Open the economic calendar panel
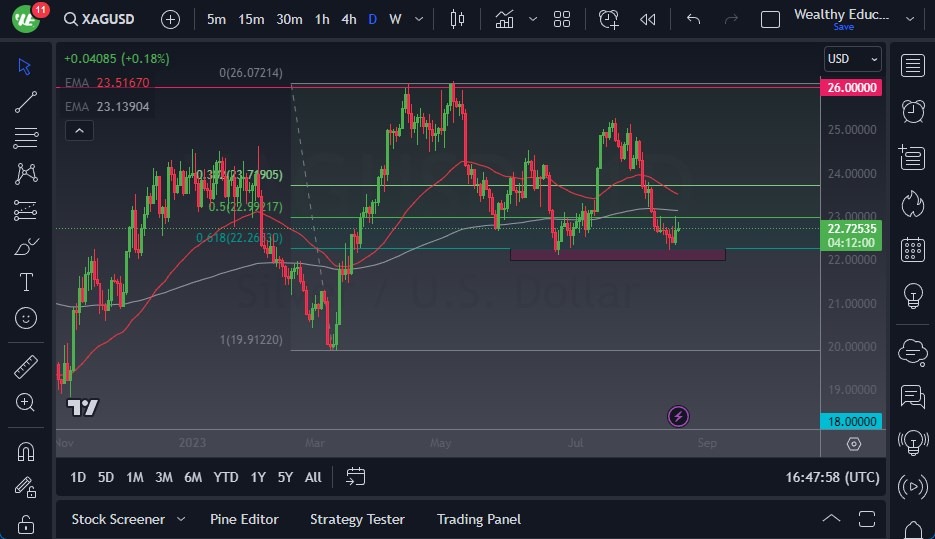 pyautogui.click(x=912, y=250)
